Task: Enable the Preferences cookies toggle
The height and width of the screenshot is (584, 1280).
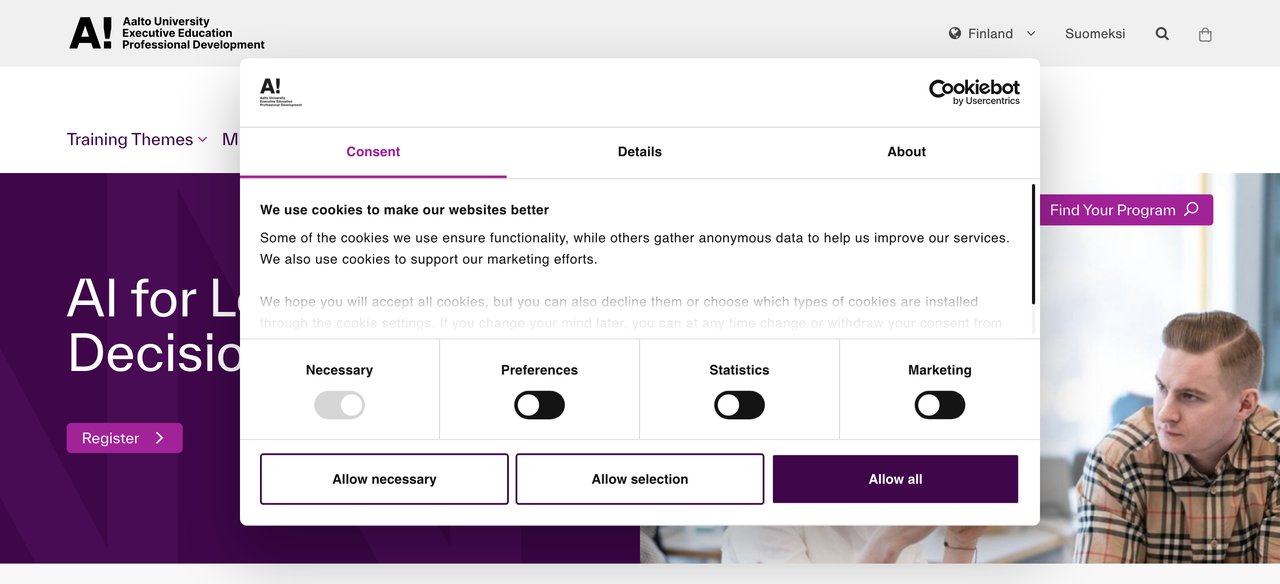Action: [x=539, y=405]
